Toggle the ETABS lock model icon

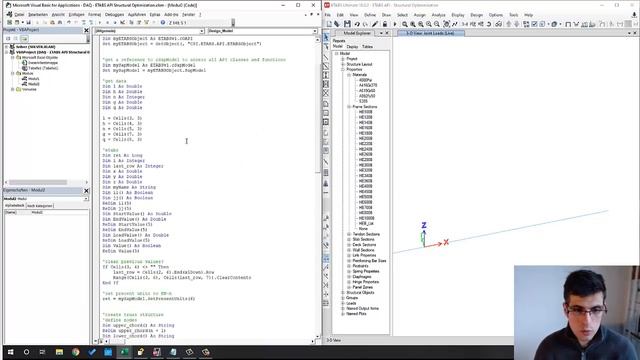(x=384, y=24)
